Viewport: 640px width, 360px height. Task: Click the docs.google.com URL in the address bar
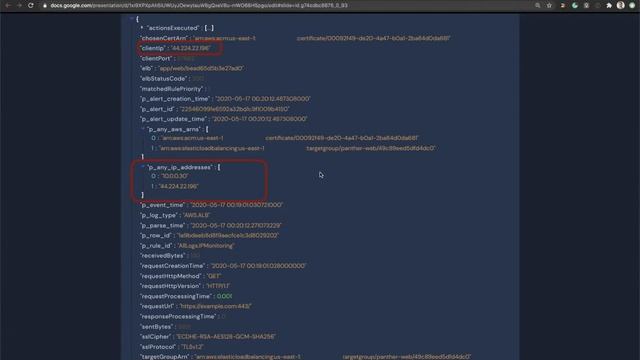click(x=199, y=6)
